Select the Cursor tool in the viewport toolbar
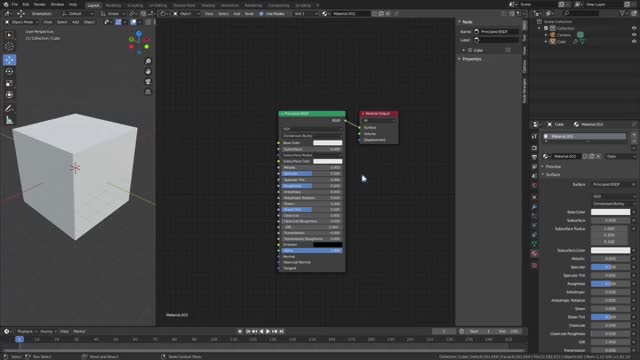 (x=9, y=47)
